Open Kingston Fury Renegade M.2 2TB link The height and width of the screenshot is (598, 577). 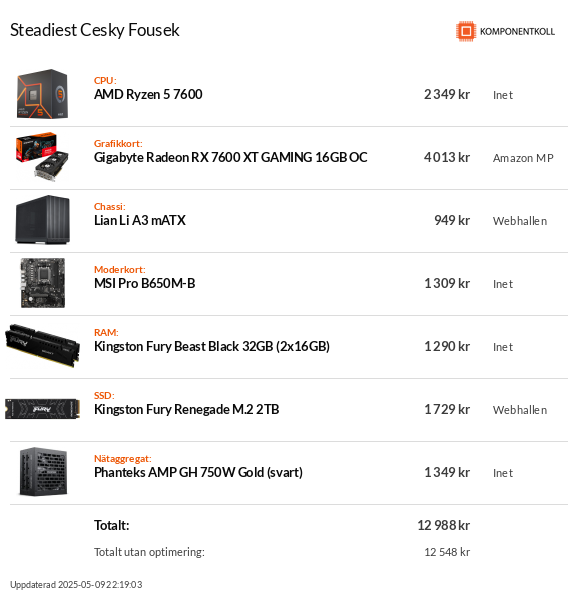click(x=186, y=409)
